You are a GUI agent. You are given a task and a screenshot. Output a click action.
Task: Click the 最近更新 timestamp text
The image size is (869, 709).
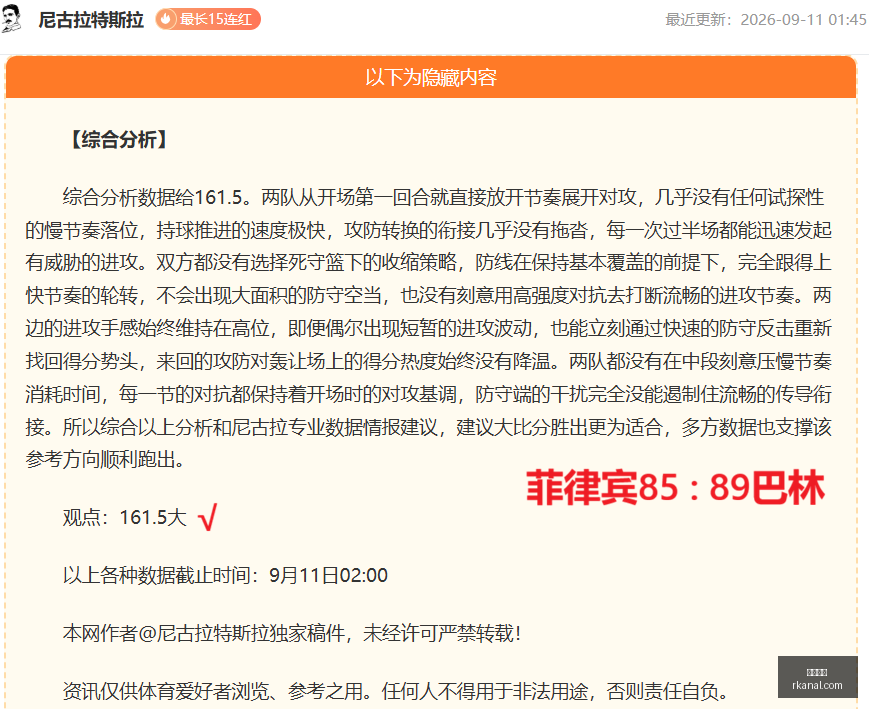[765, 20]
